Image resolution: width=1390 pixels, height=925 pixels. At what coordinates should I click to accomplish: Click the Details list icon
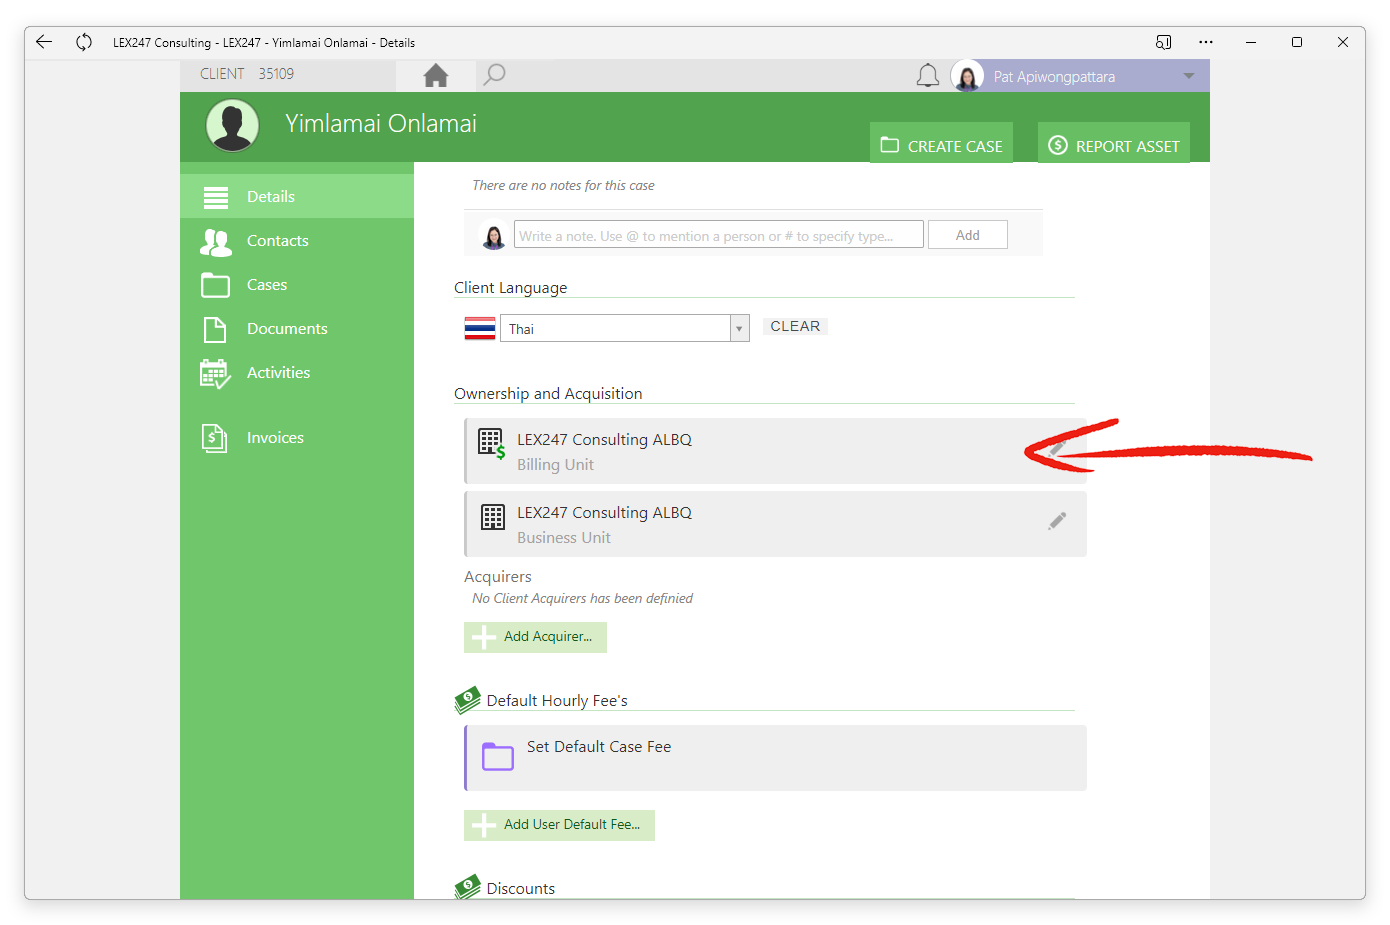pyautogui.click(x=216, y=197)
